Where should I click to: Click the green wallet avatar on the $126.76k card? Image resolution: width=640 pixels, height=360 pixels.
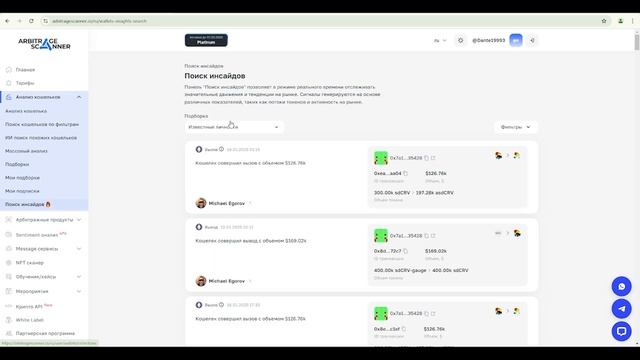coord(381,158)
